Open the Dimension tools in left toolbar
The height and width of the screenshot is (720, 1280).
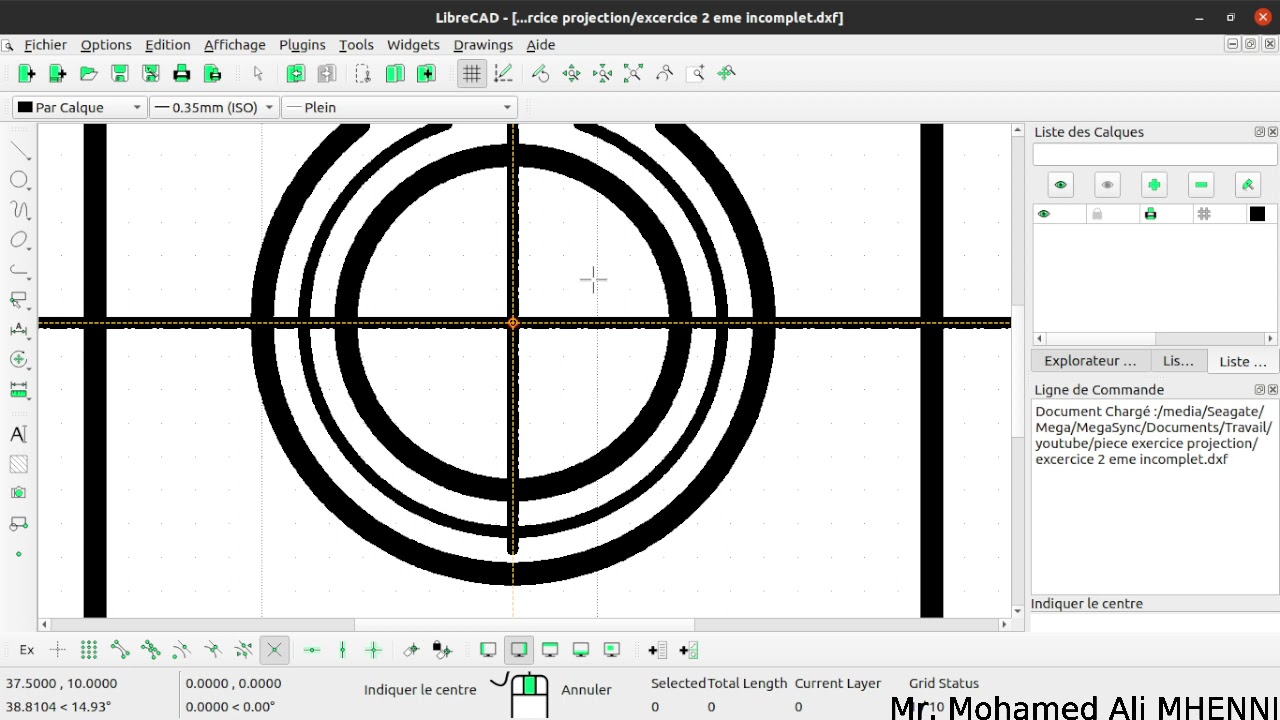pyautogui.click(x=19, y=329)
